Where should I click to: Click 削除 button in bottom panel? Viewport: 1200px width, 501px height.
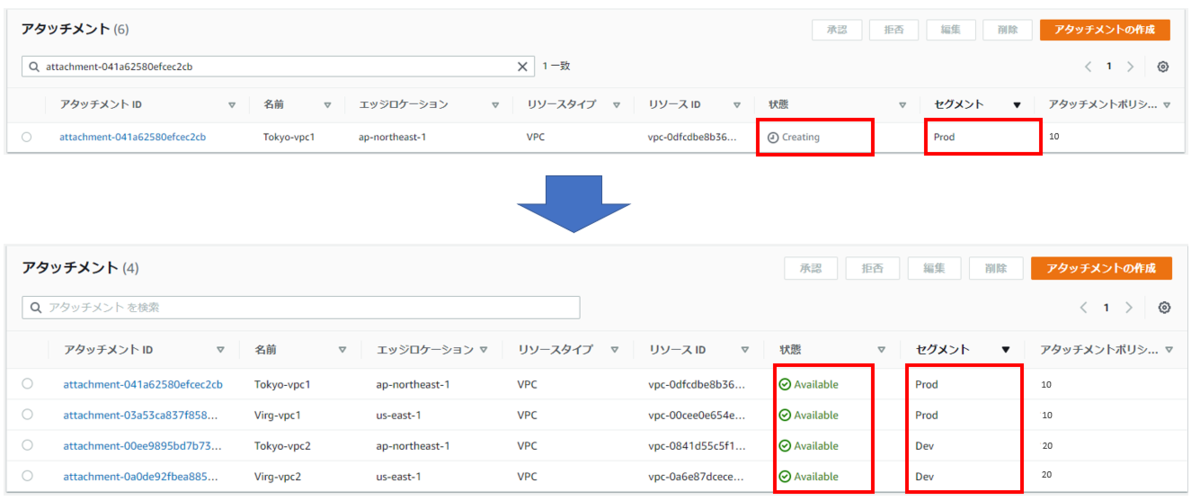[x=996, y=268]
